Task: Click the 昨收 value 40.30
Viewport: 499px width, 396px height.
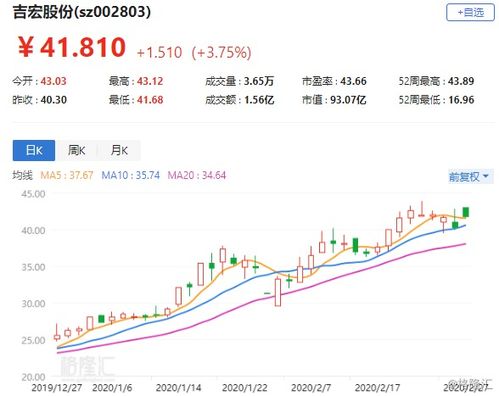Action: (x=53, y=100)
